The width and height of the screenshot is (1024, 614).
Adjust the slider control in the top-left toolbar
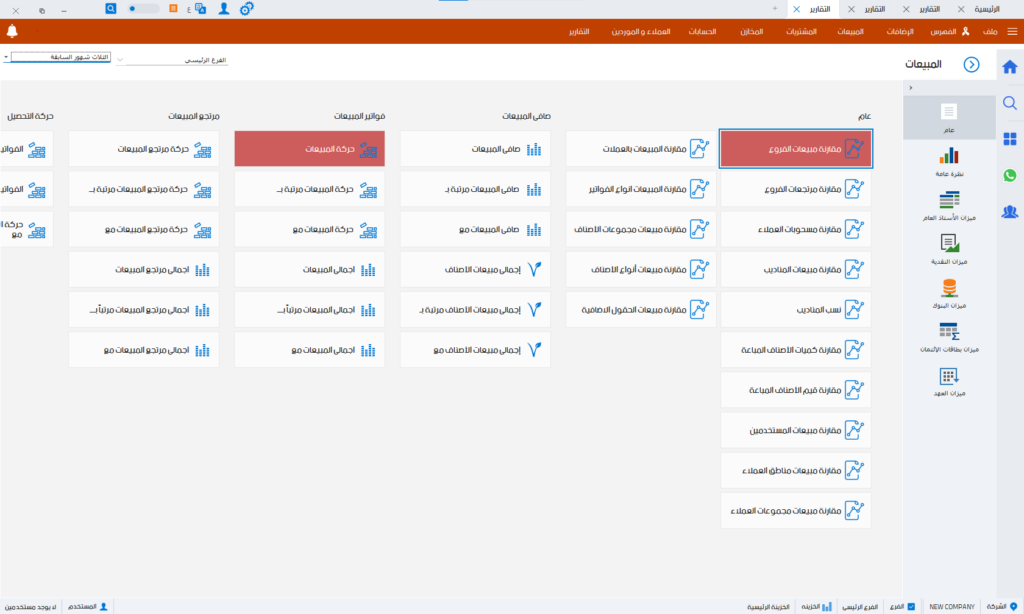click(135, 8)
